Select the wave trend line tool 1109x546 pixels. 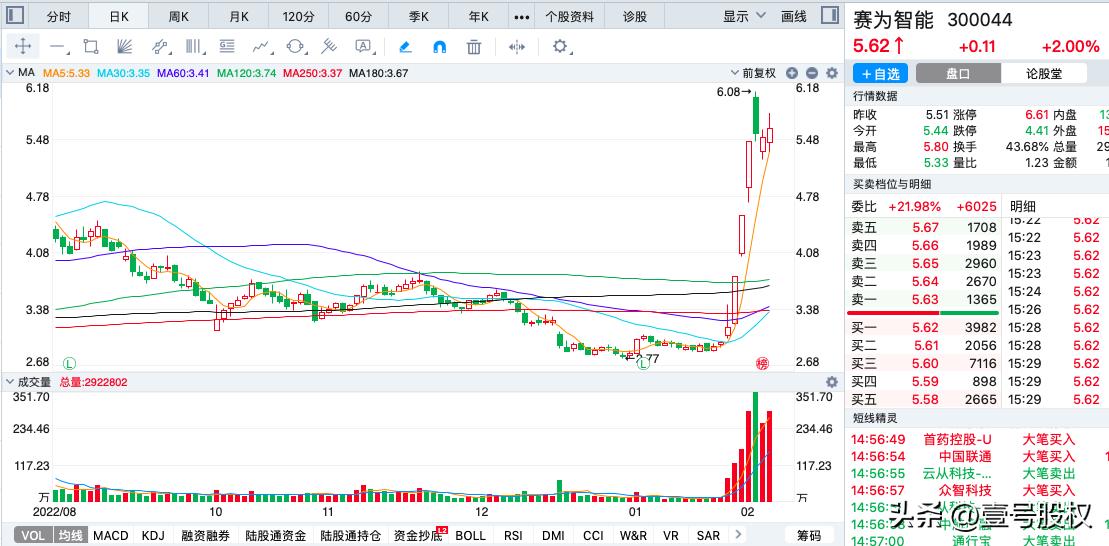[261, 47]
